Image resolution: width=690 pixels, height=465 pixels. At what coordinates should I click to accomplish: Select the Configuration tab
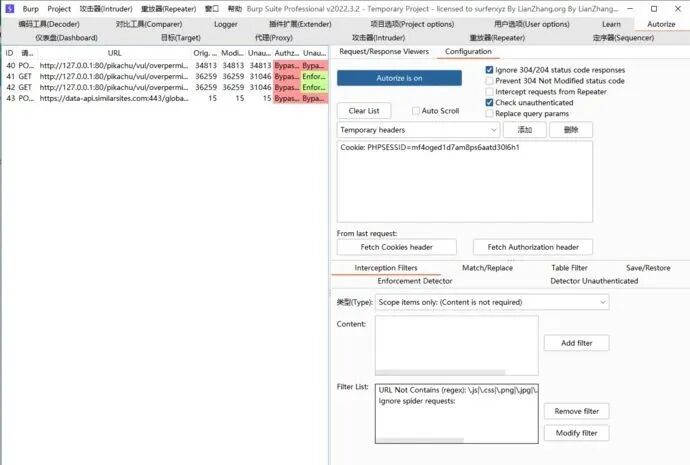[468, 51]
